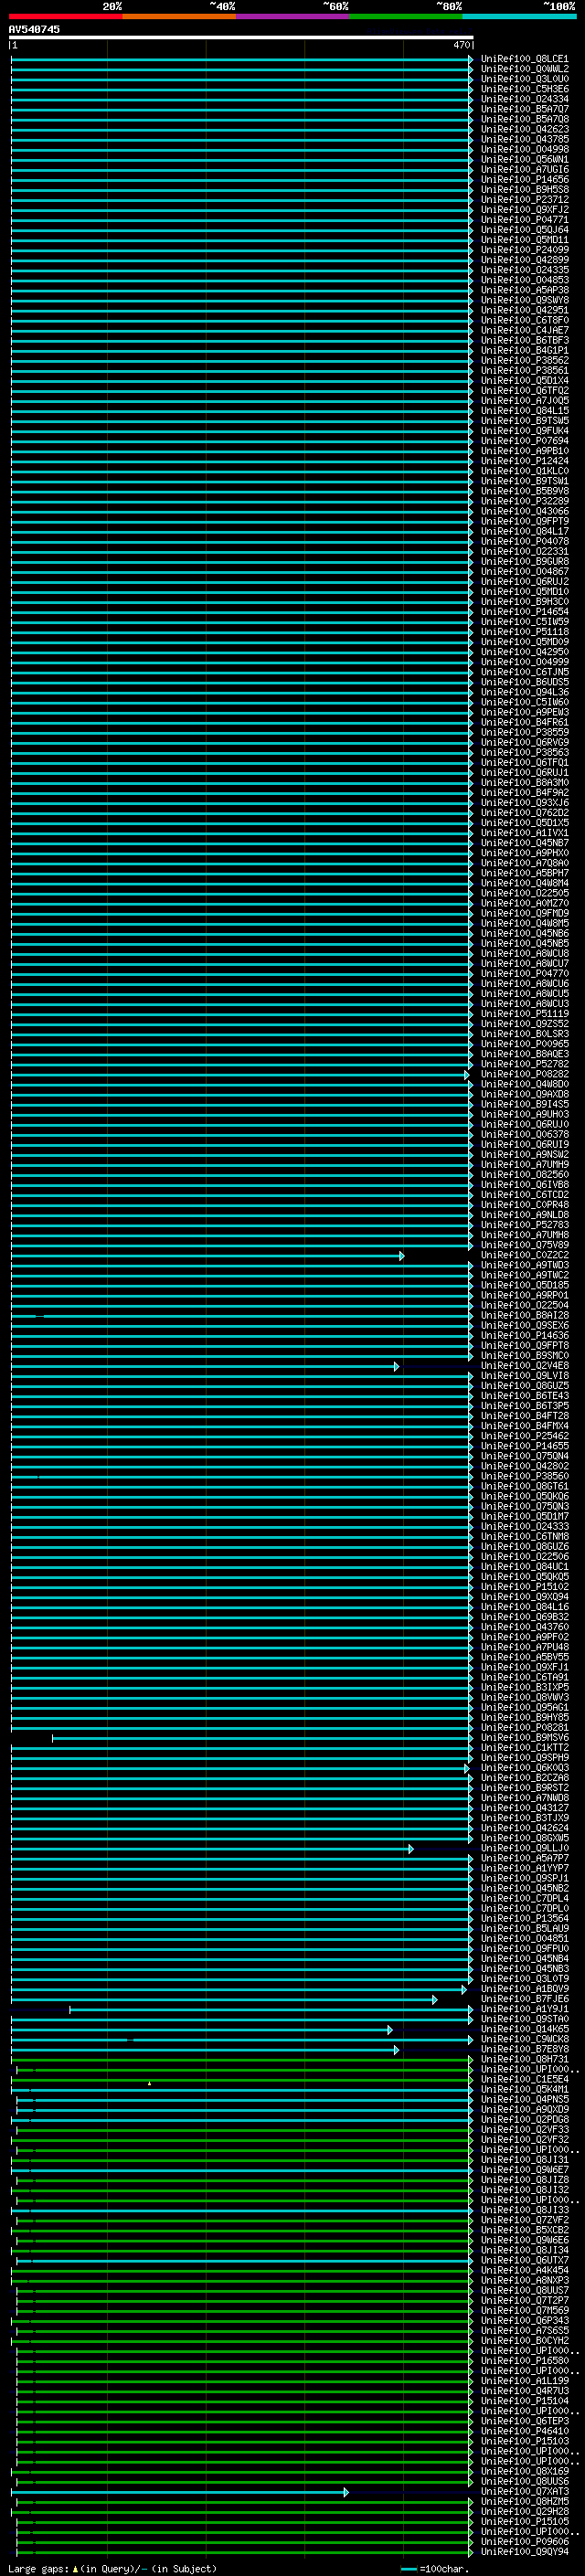Select UniRef100_A9TWD3 row label

(524, 1265)
